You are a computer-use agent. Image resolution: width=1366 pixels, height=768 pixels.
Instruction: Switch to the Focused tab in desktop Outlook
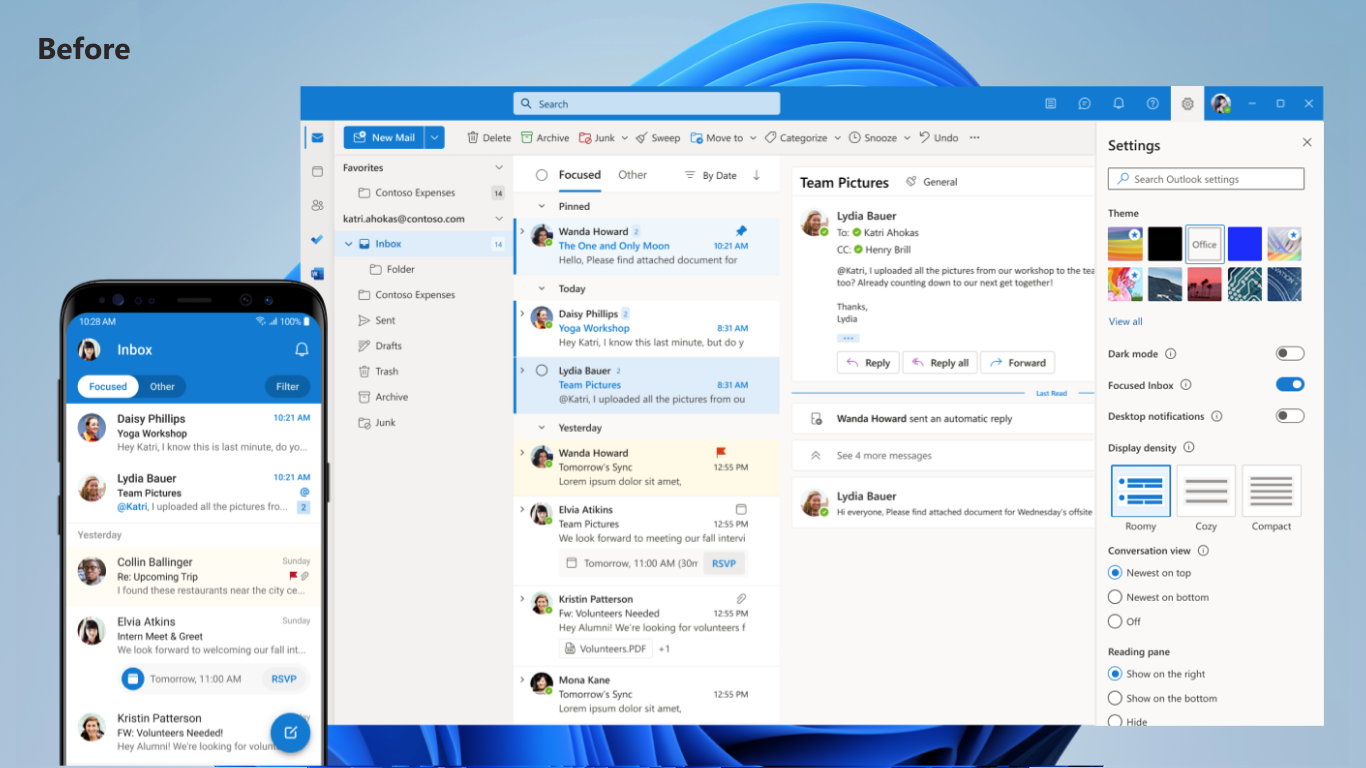[x=580, y=175]
